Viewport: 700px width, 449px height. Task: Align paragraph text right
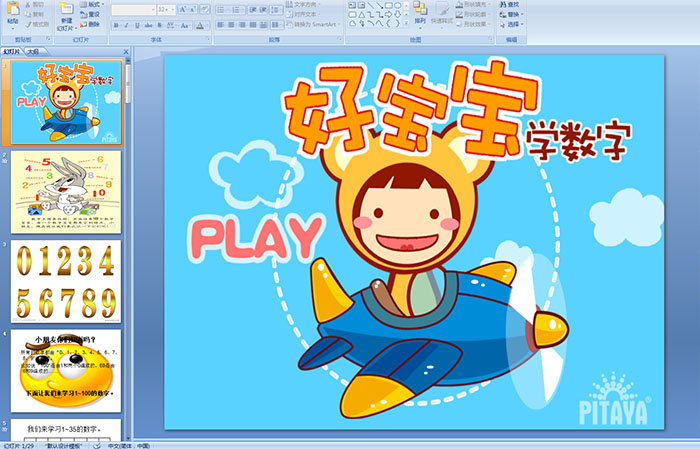pos(242,25)
